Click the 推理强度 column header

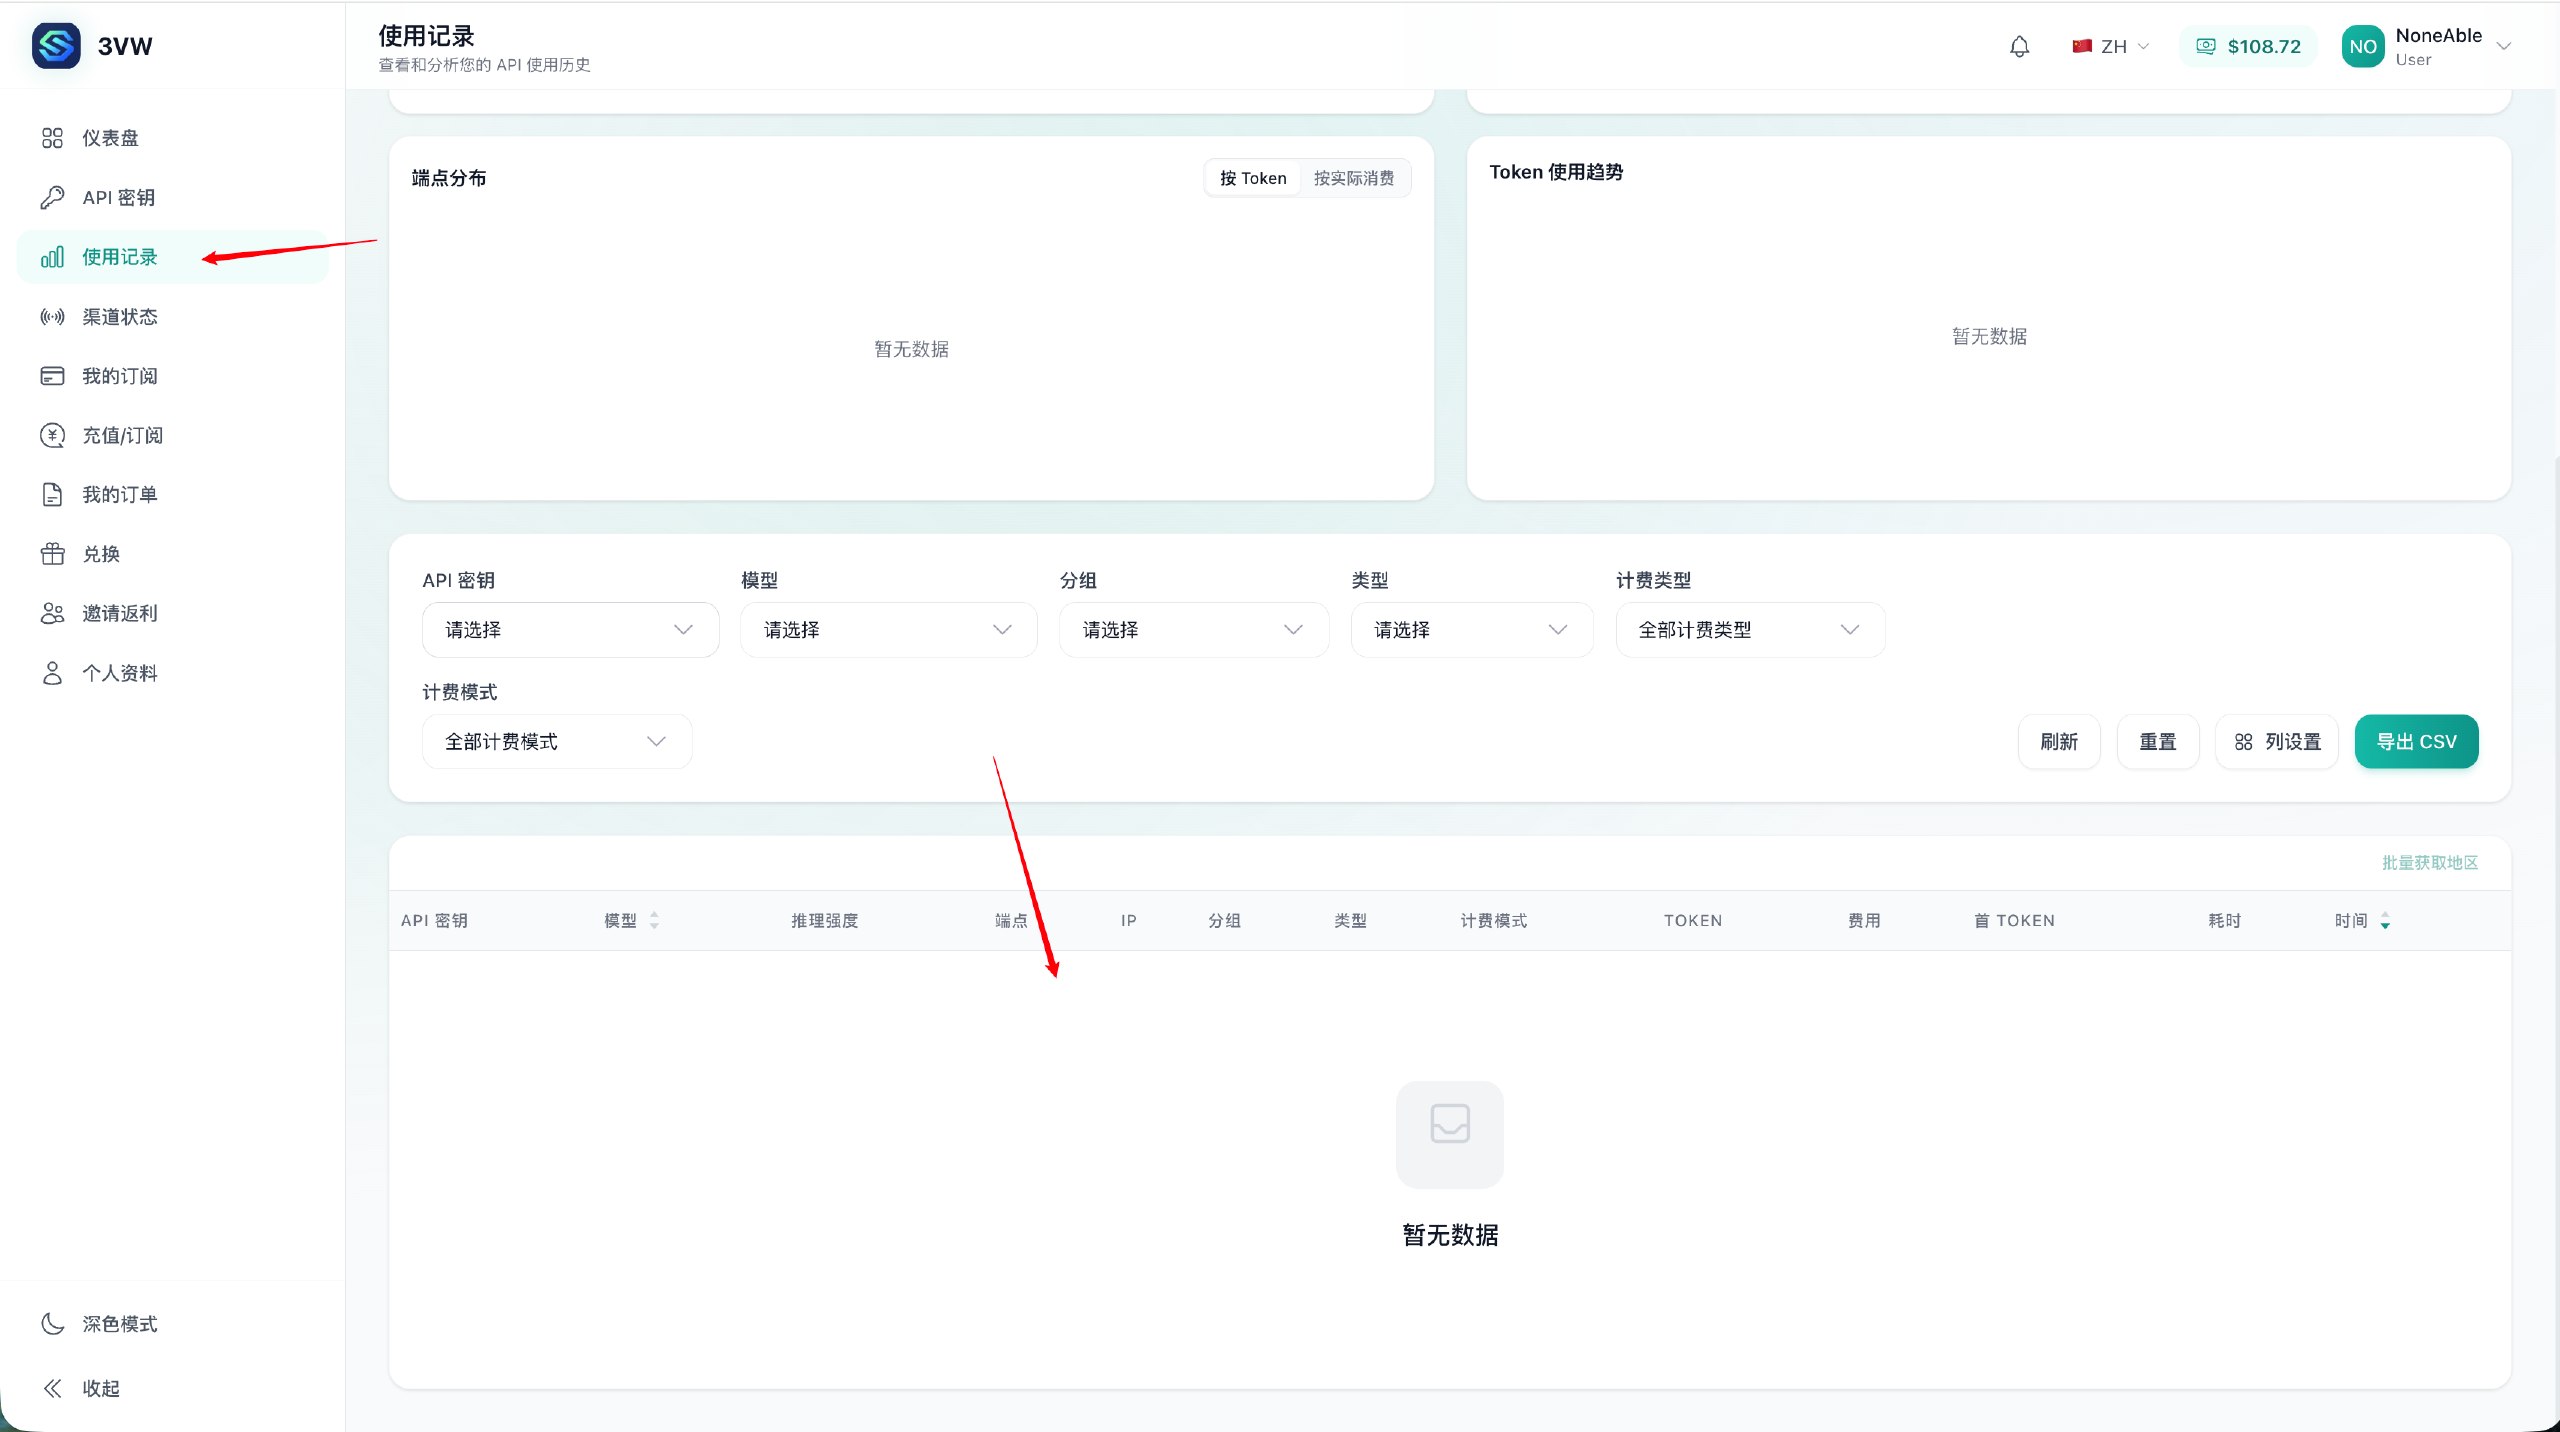824,920
